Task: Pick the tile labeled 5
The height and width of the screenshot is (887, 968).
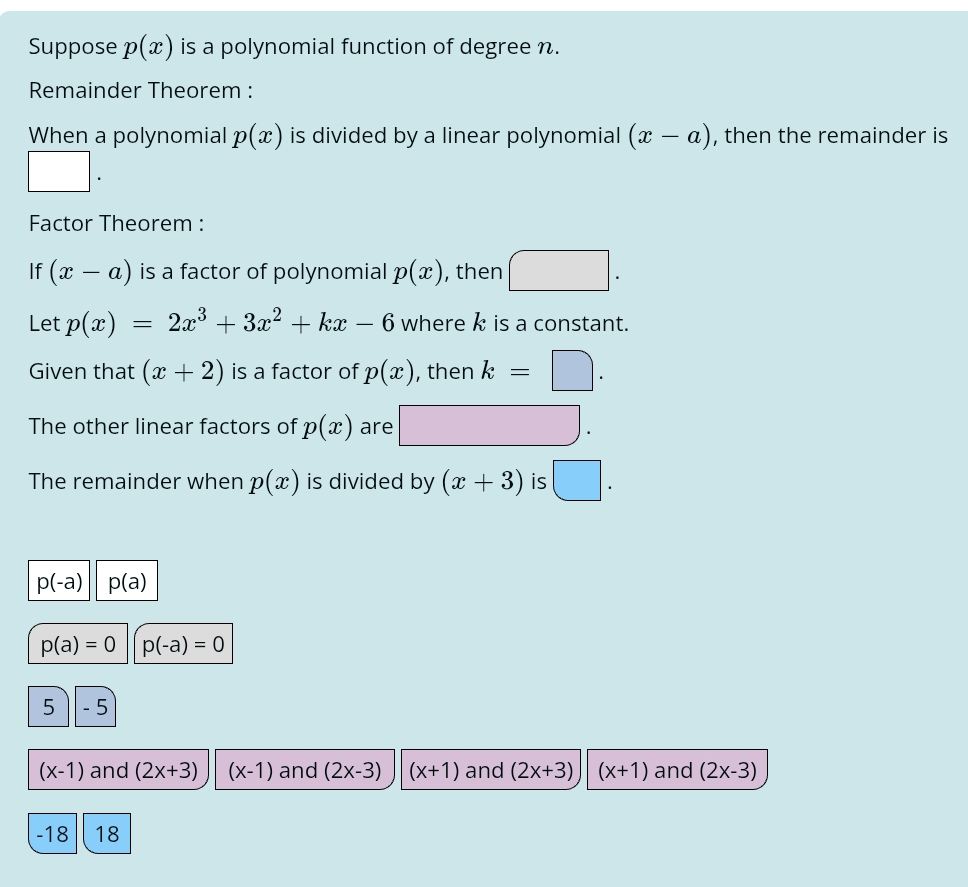Action: click(x=48, y=707)
